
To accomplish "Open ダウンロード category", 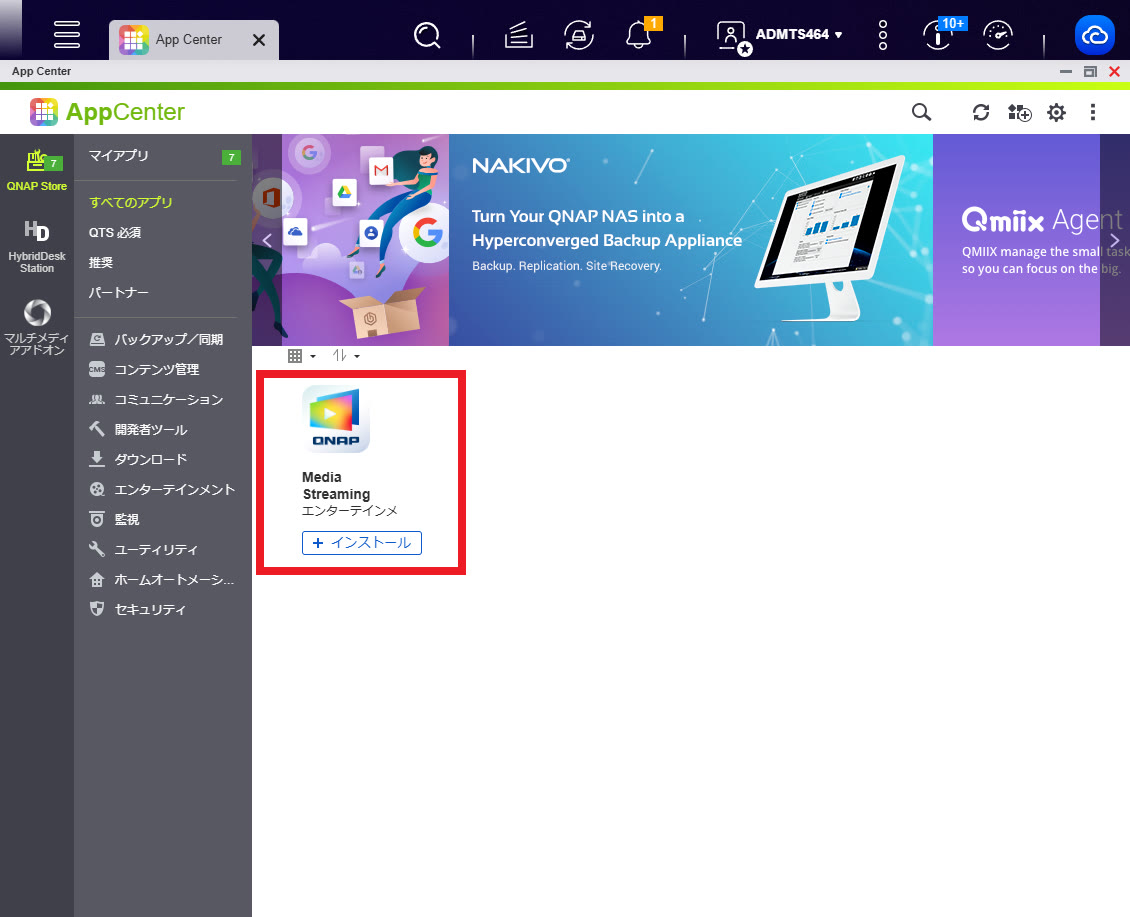I will coord(138,459).
